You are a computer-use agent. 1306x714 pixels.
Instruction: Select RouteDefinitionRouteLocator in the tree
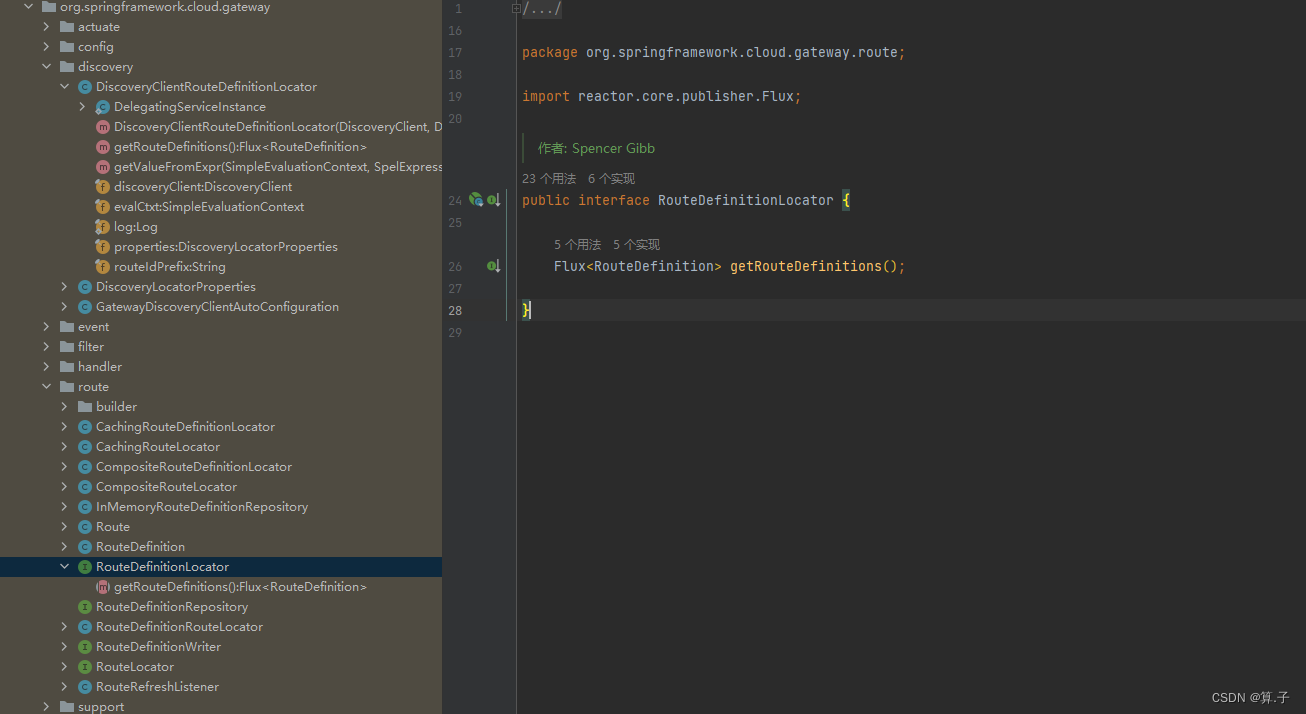pyautogui.click(x=179, y=627)
